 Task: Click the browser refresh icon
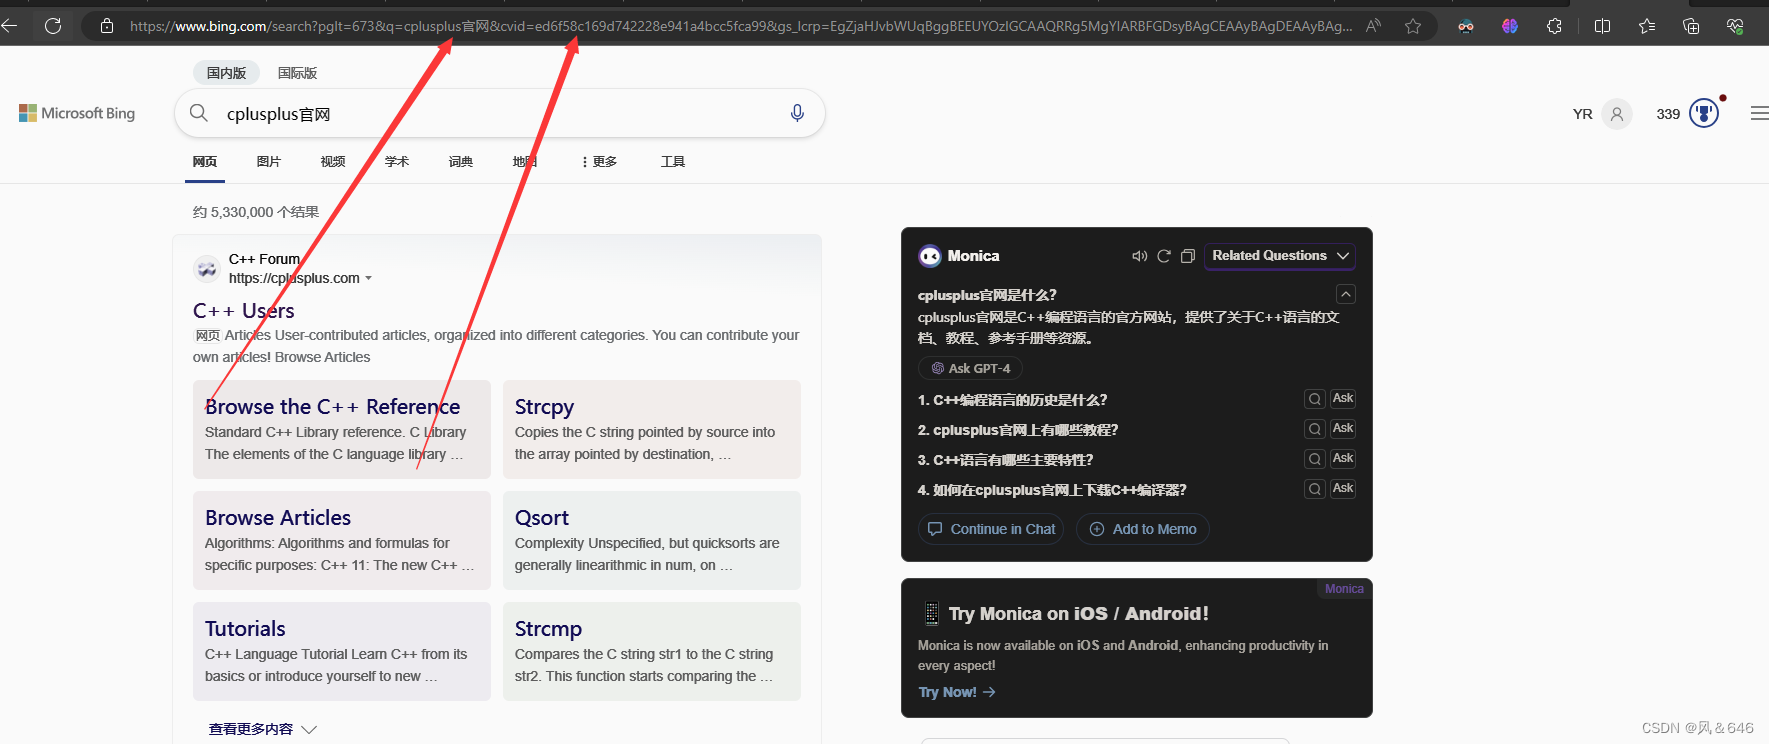53,26
